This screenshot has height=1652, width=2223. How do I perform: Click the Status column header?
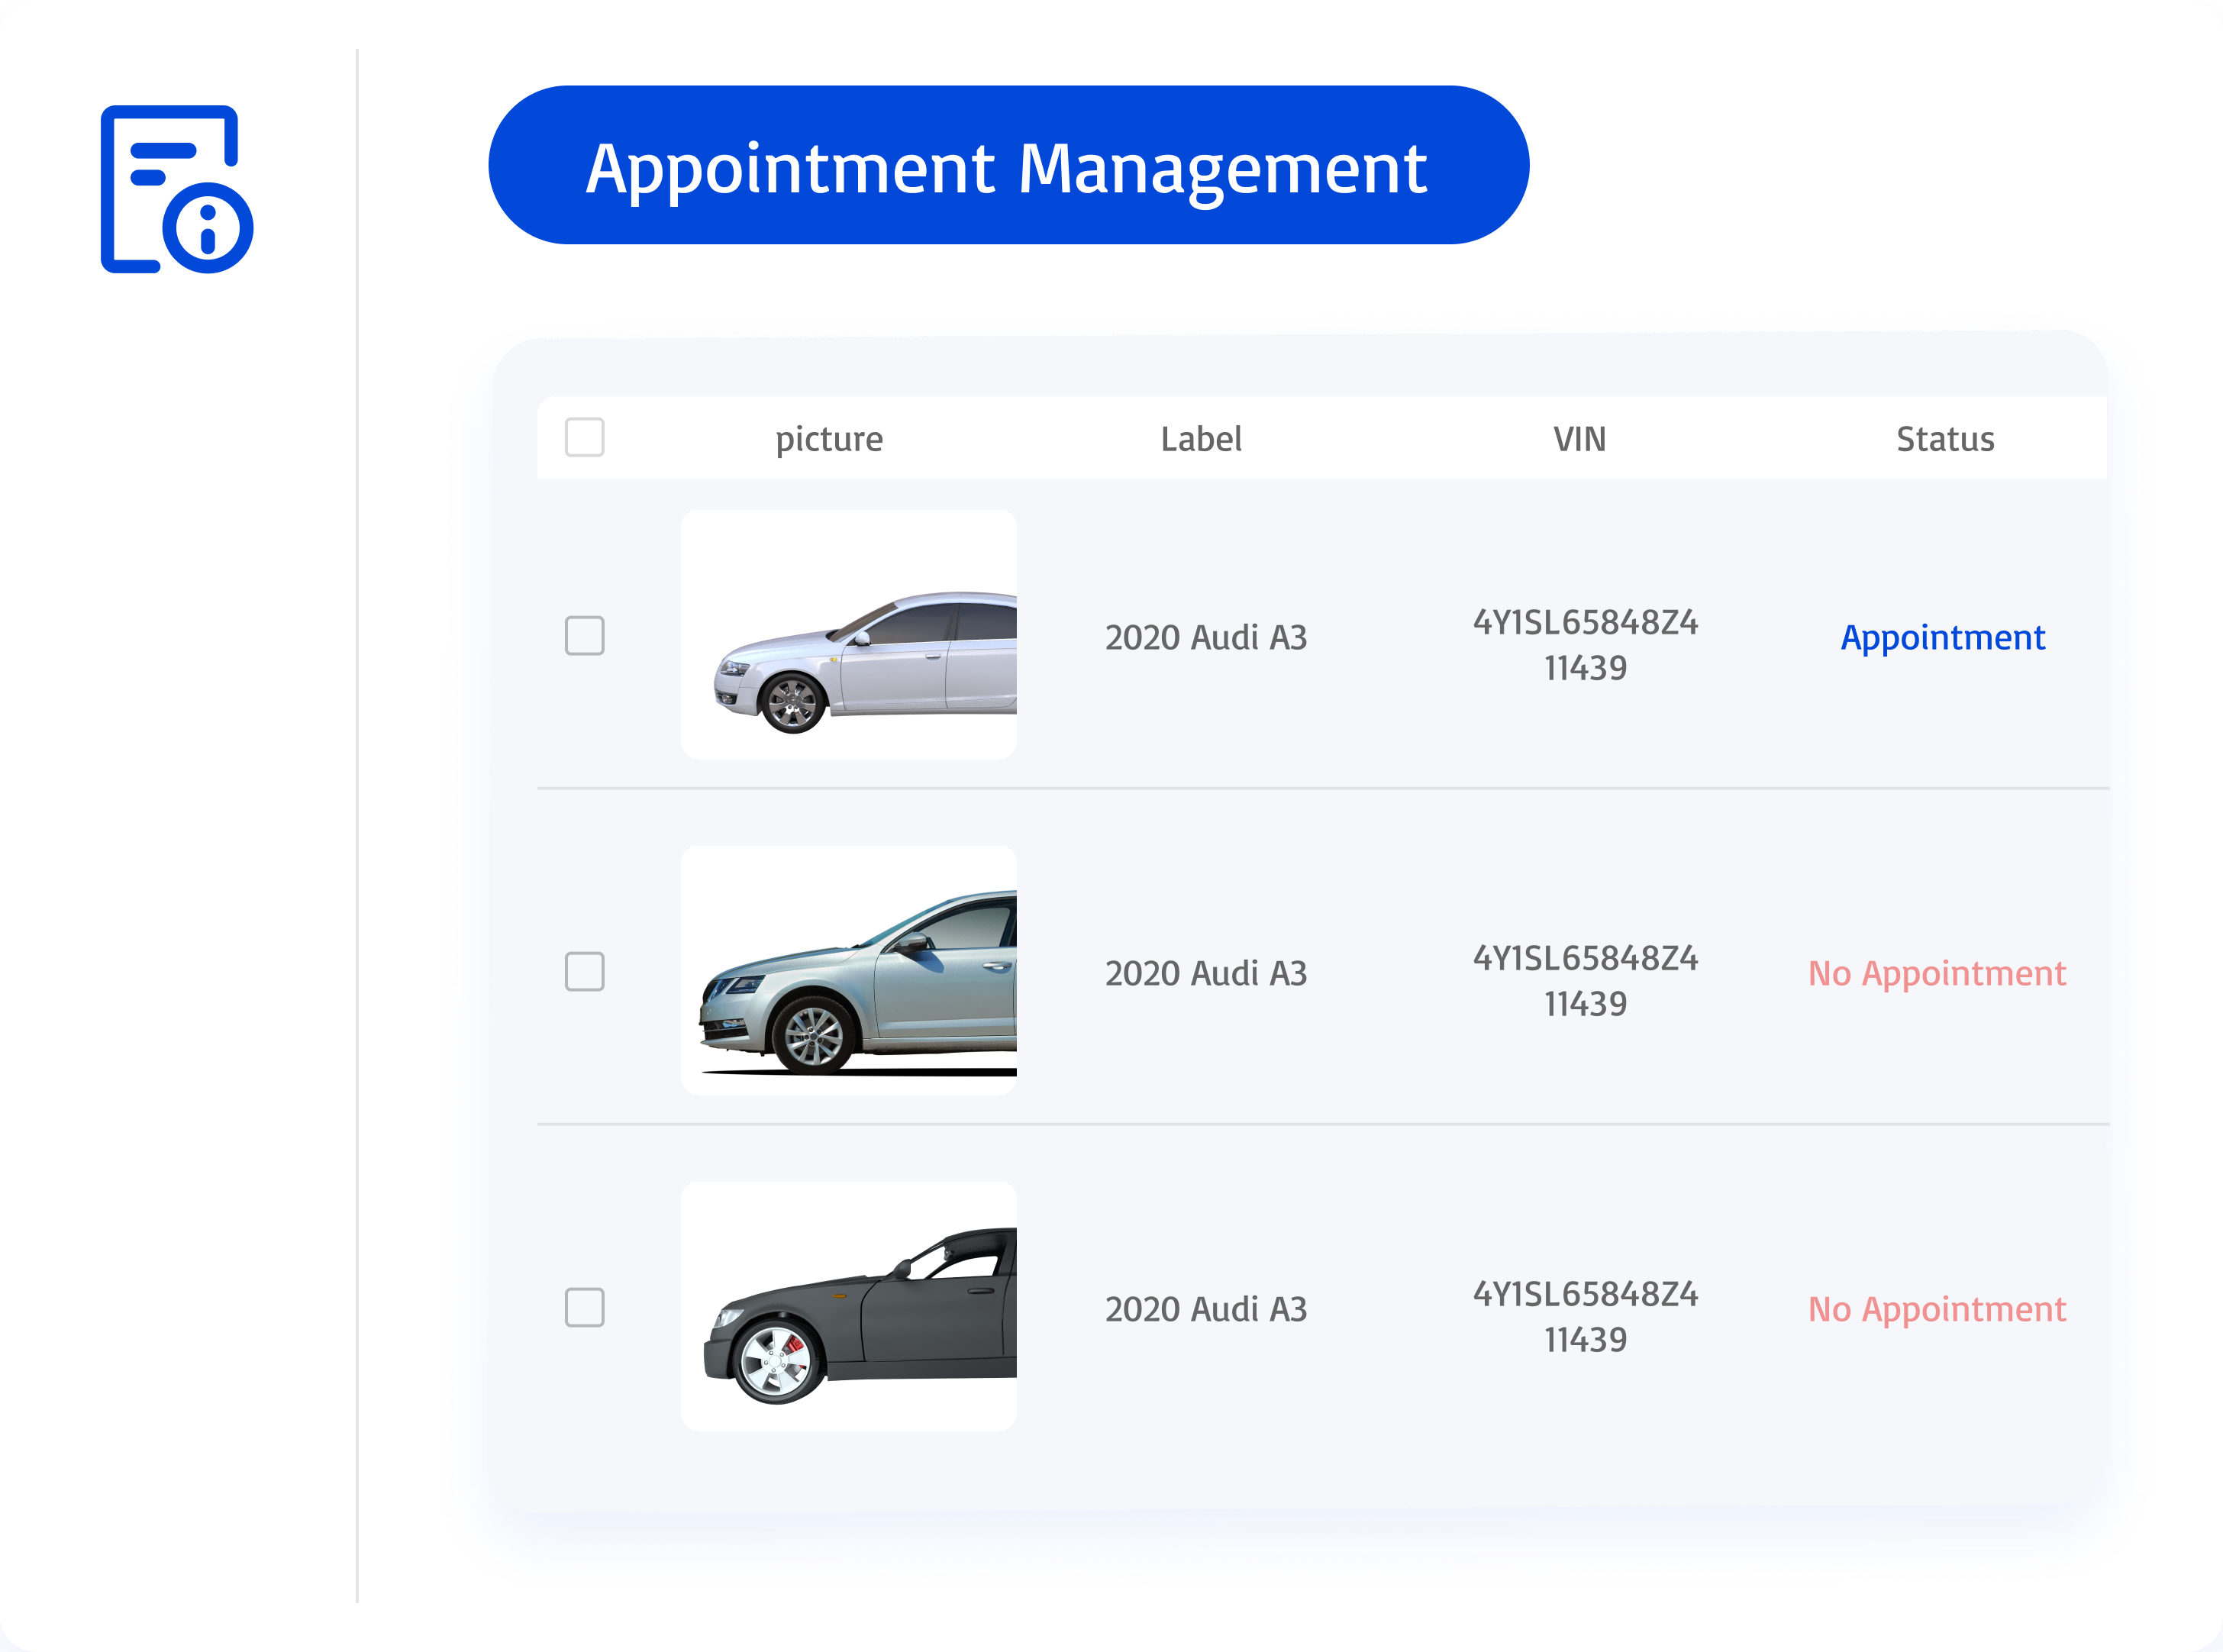pyautogui.click(x=1945, y=439)
